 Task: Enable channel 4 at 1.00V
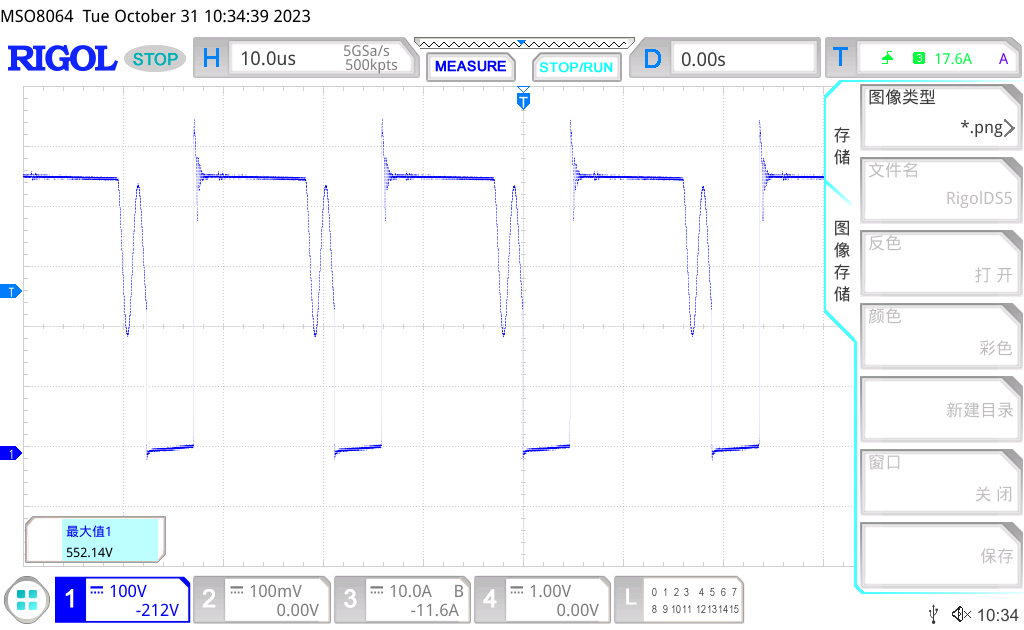[x=541, y=600]
